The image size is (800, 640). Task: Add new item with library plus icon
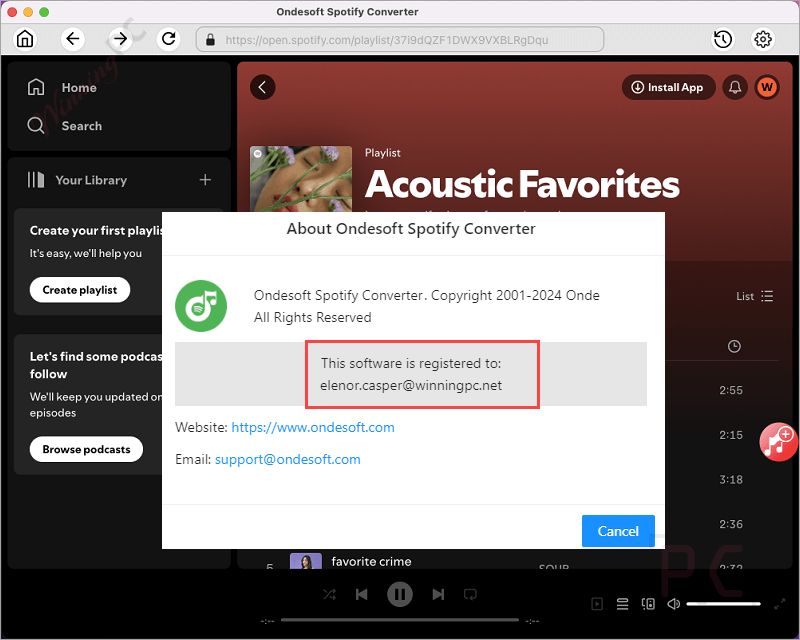[205, 180]
